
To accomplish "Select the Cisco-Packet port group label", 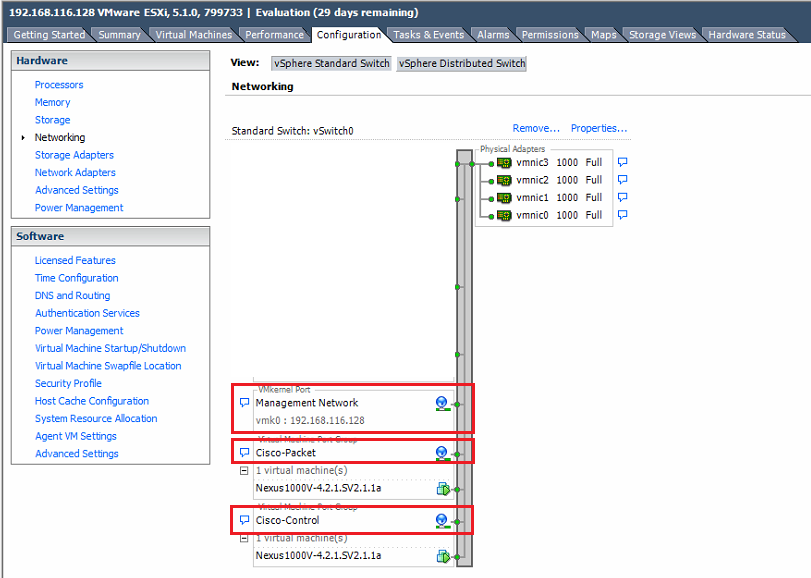I will pos(286,453).
